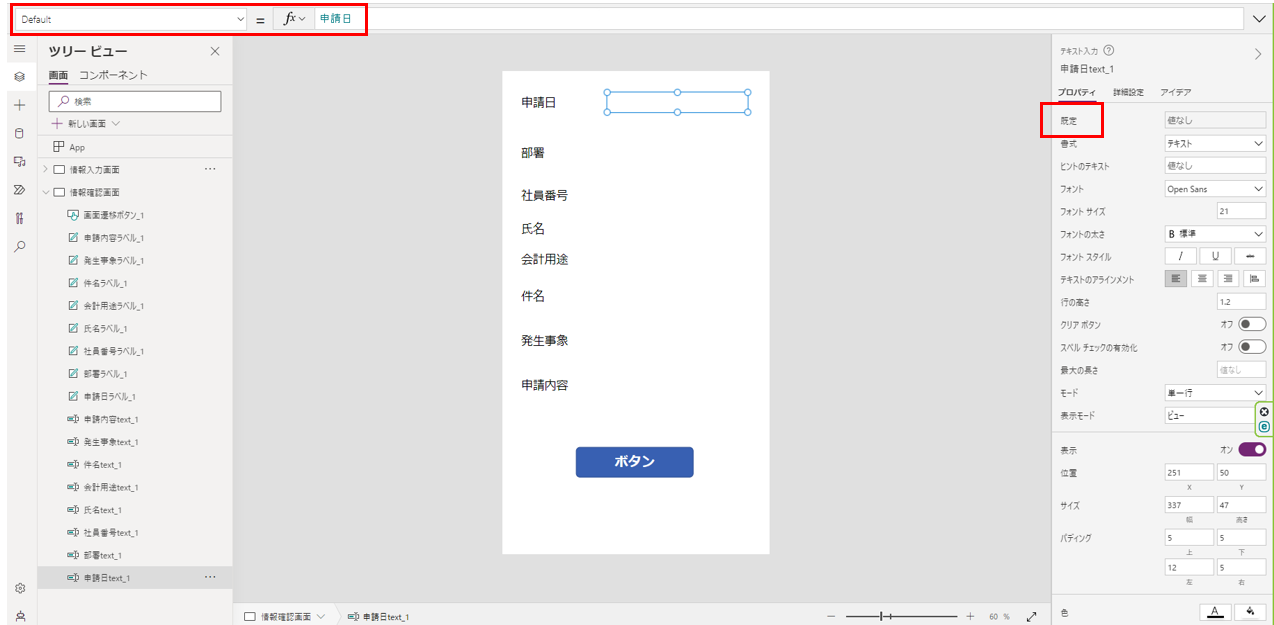Open 情報確認画面 breadcrumb dropdown
This screenshot has height=625, width=1274.
pos(321,617)
